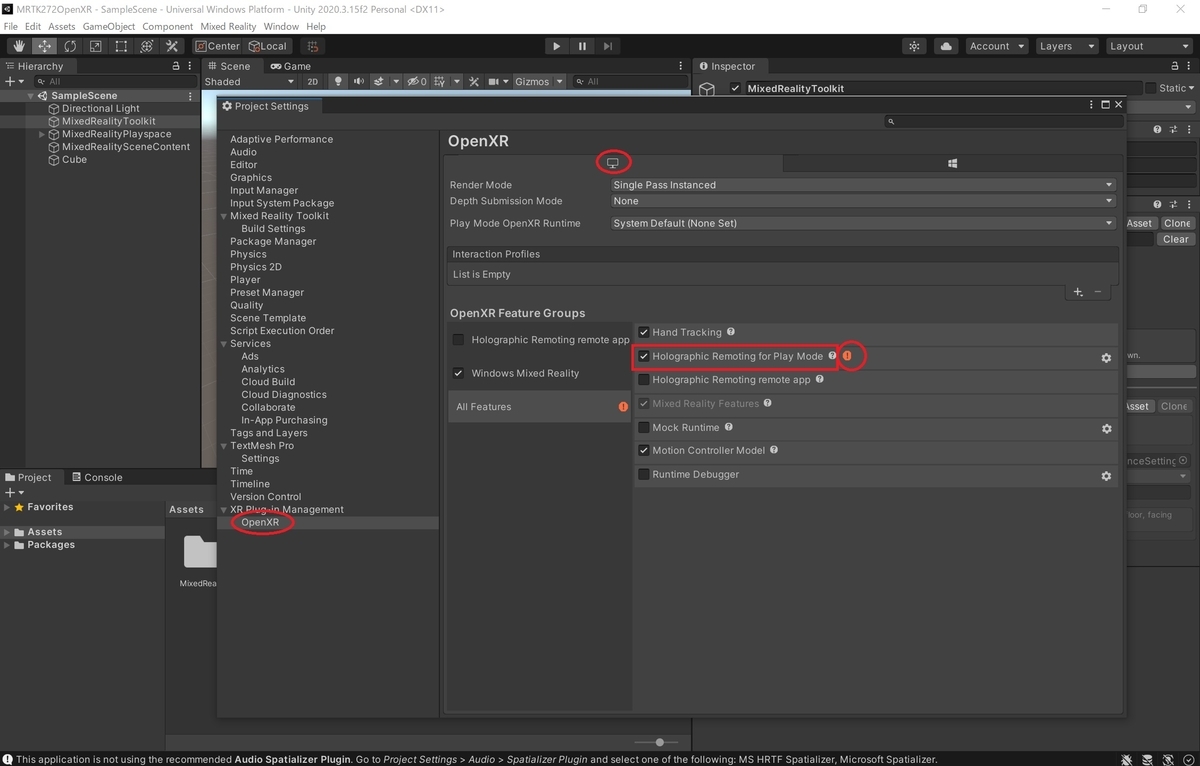Pause Play mode
Image resolution: width=1200 pixels, height=766 pixels.
(582, 46)
